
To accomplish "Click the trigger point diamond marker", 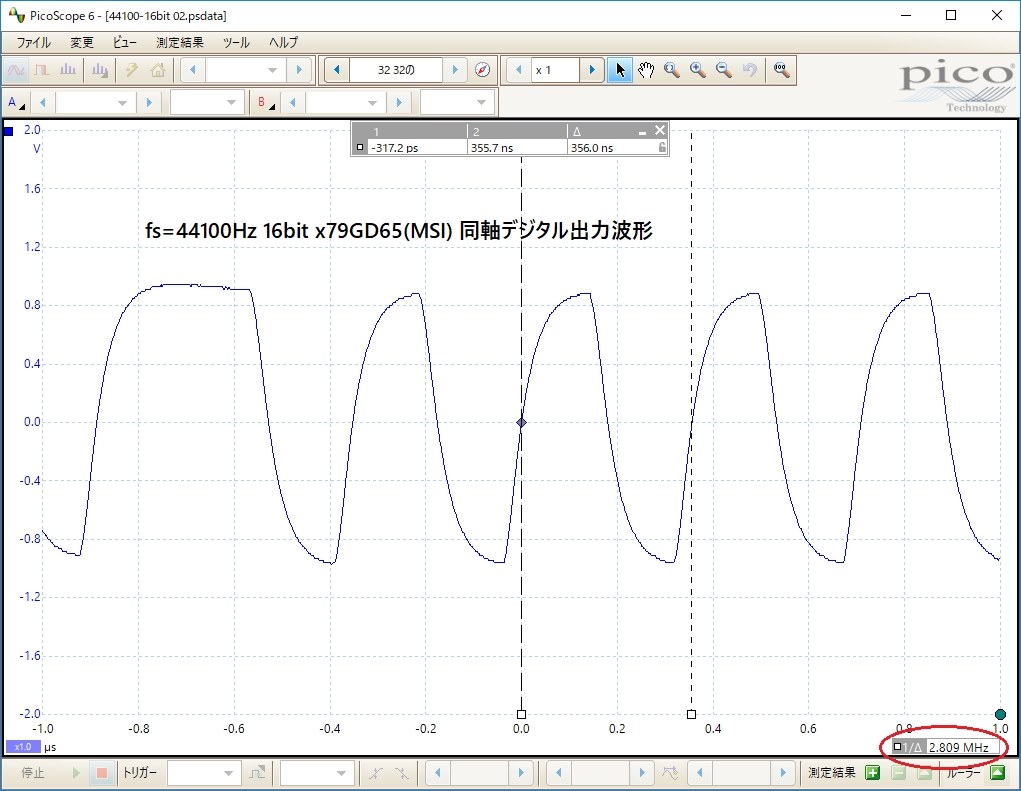I will tap(521, 423).
